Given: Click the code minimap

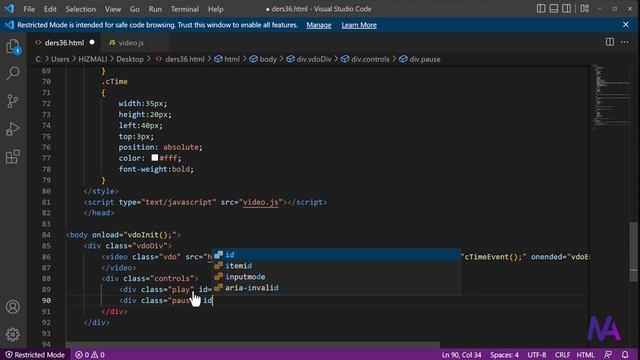Looking at the screenshot, I should [x=611, y=98].
